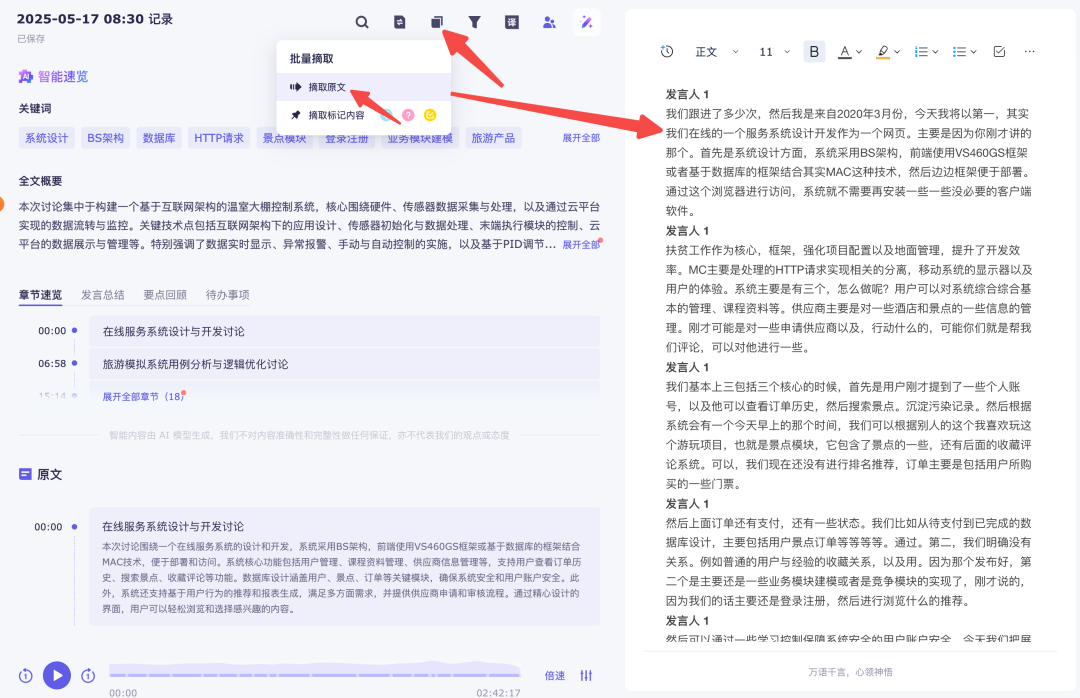The height and width of the screenshot is (698, 1080).
Task: Open the 倍速 playback speed control
Action: [x=555, y=676]
